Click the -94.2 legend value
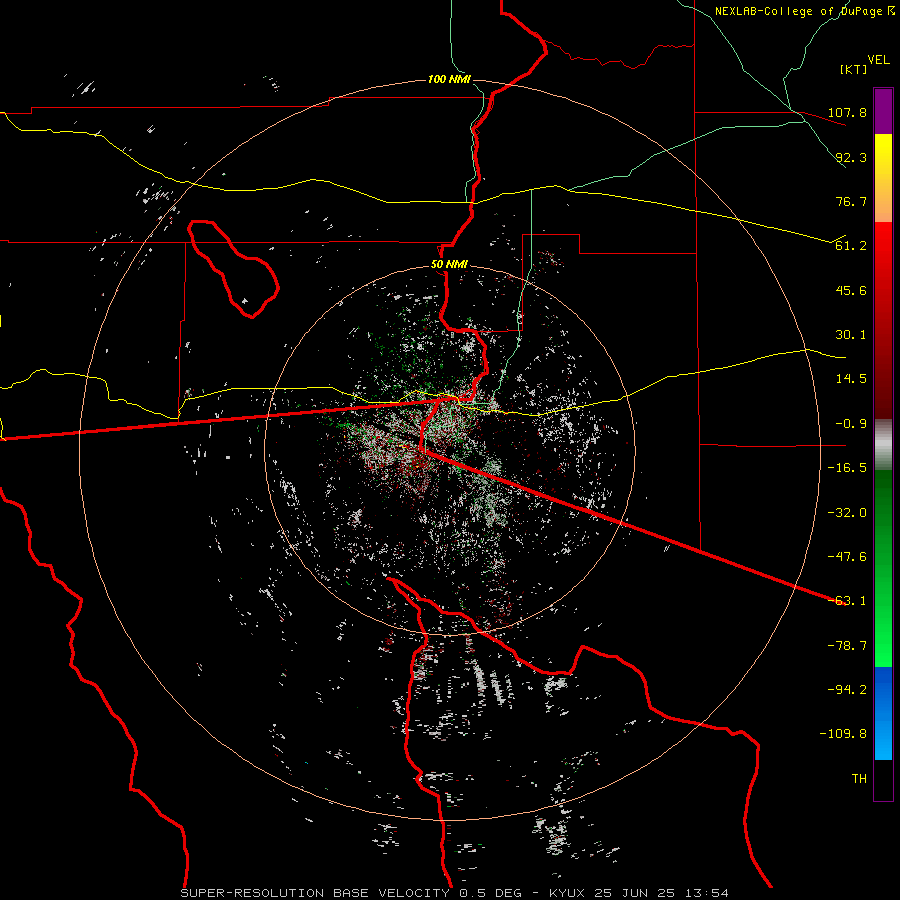 [847, 690]
